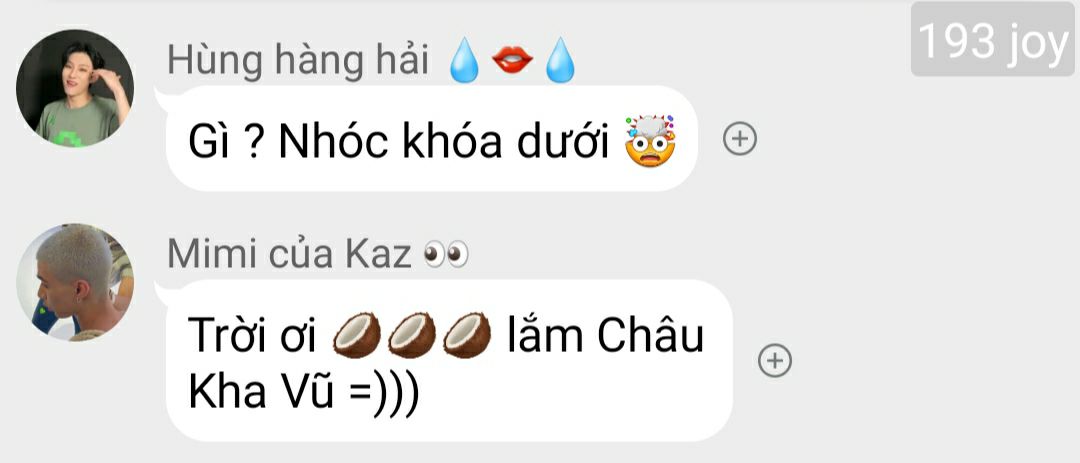The height and width of the screenshot is (463, 1080).
Task: Click the third coconut emoji before 'lắm'
Action: (x=467, y=336)
